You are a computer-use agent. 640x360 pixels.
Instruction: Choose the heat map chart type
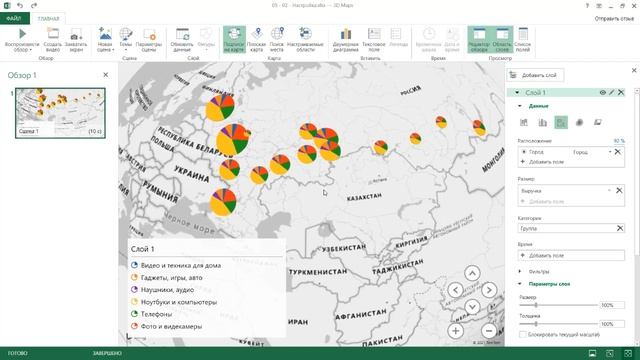(579, 122)
